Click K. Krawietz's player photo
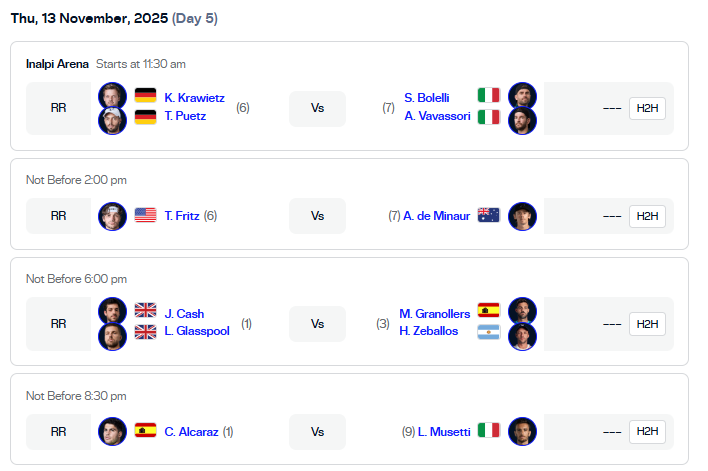 113,97
